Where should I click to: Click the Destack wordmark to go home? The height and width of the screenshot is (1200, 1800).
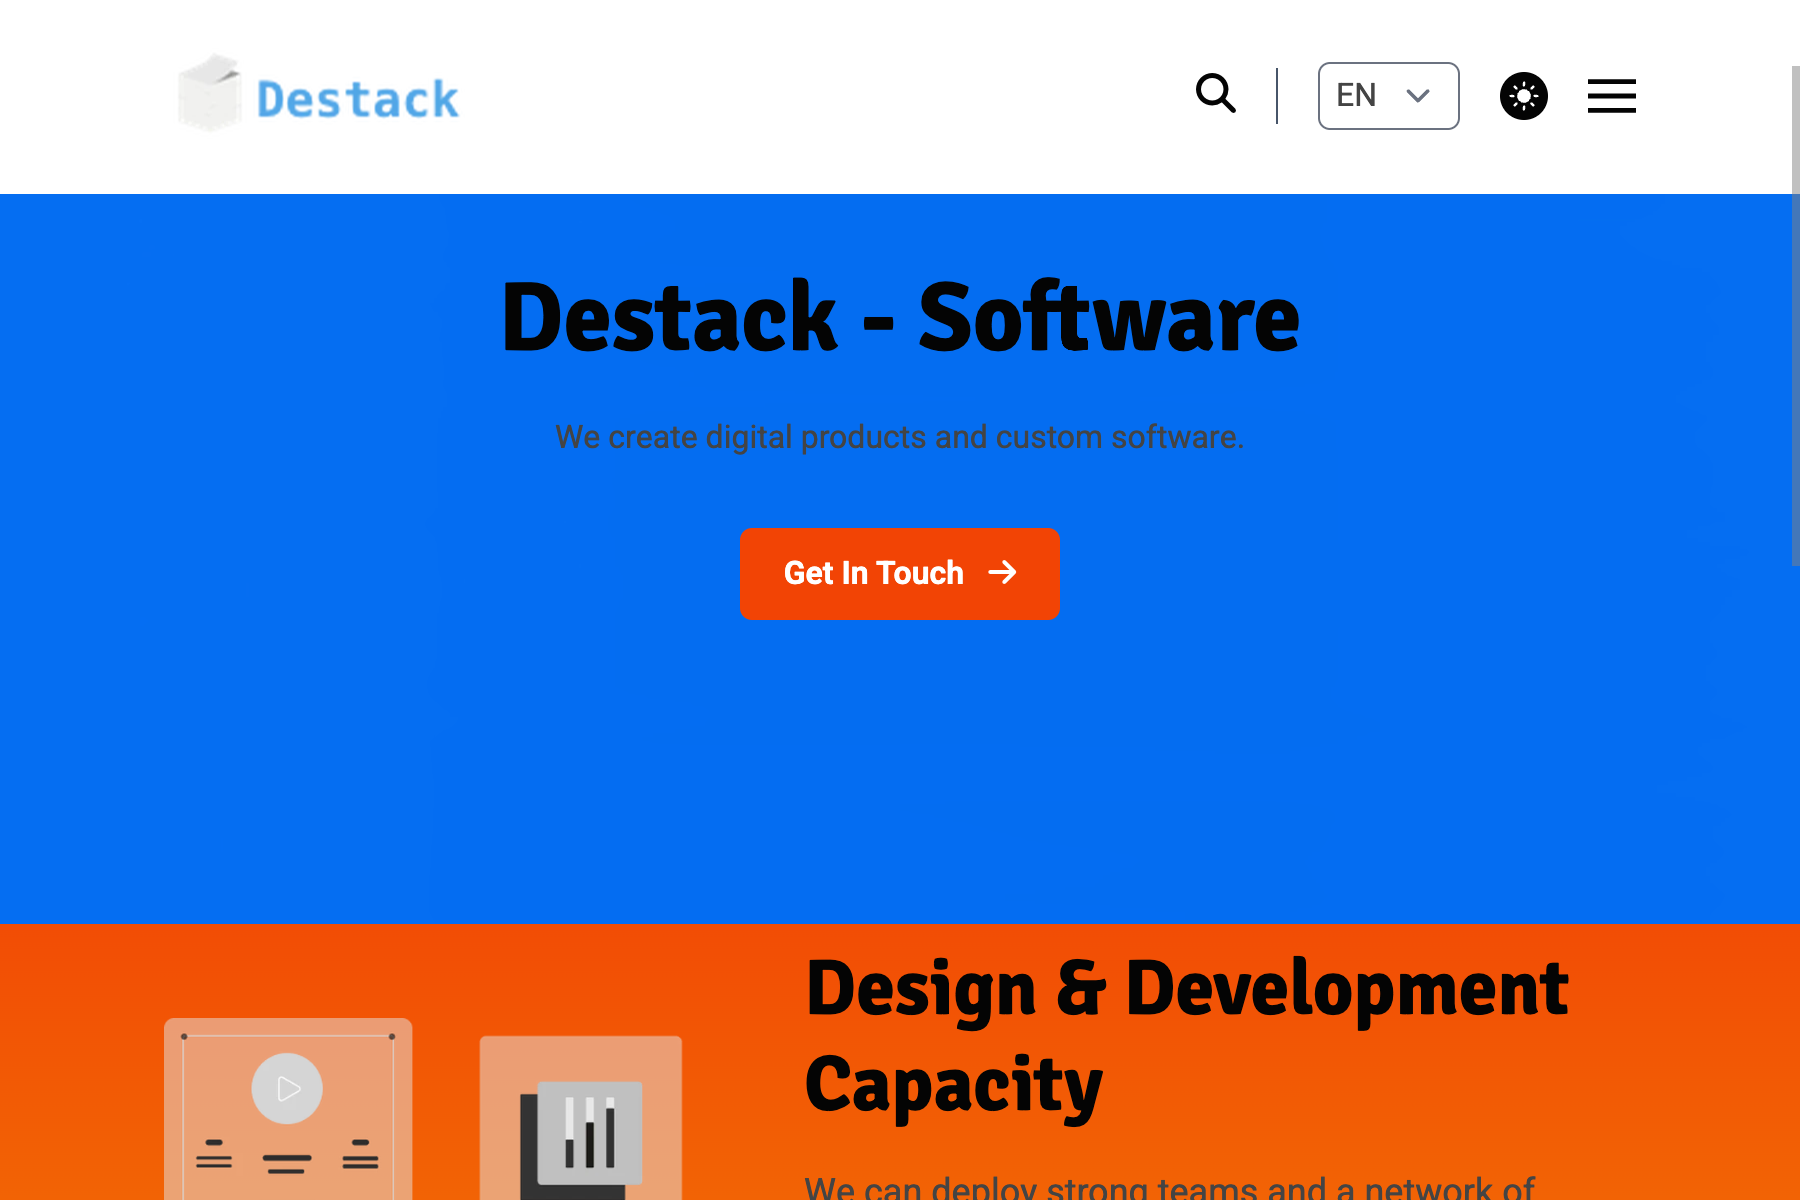tap(356, 97)
